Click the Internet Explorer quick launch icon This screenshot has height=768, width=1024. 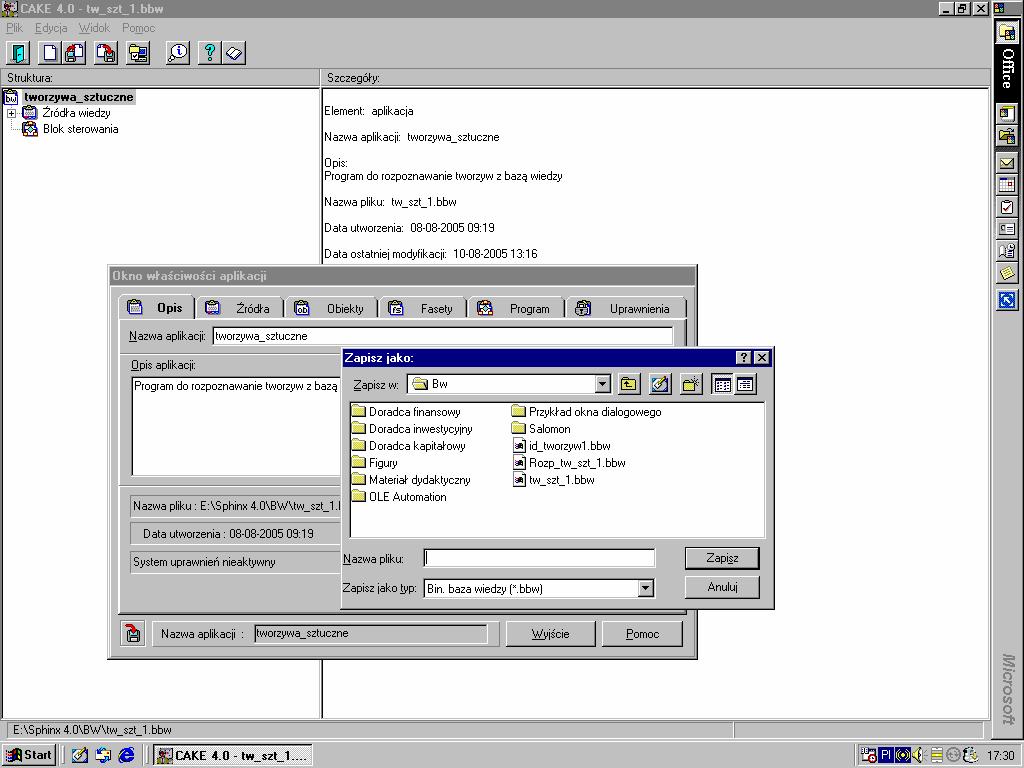click(x=126, y=755)
